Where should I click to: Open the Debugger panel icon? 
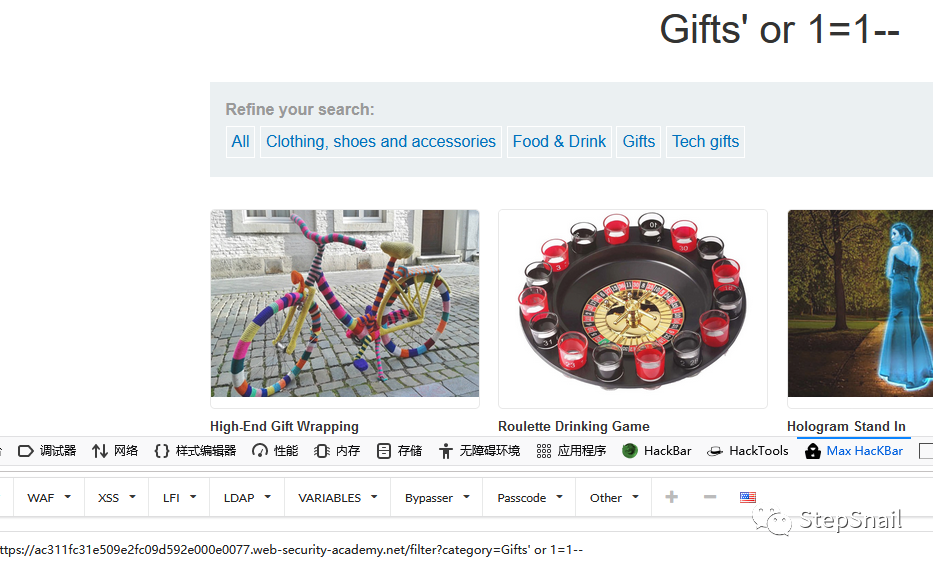[26, 451]
